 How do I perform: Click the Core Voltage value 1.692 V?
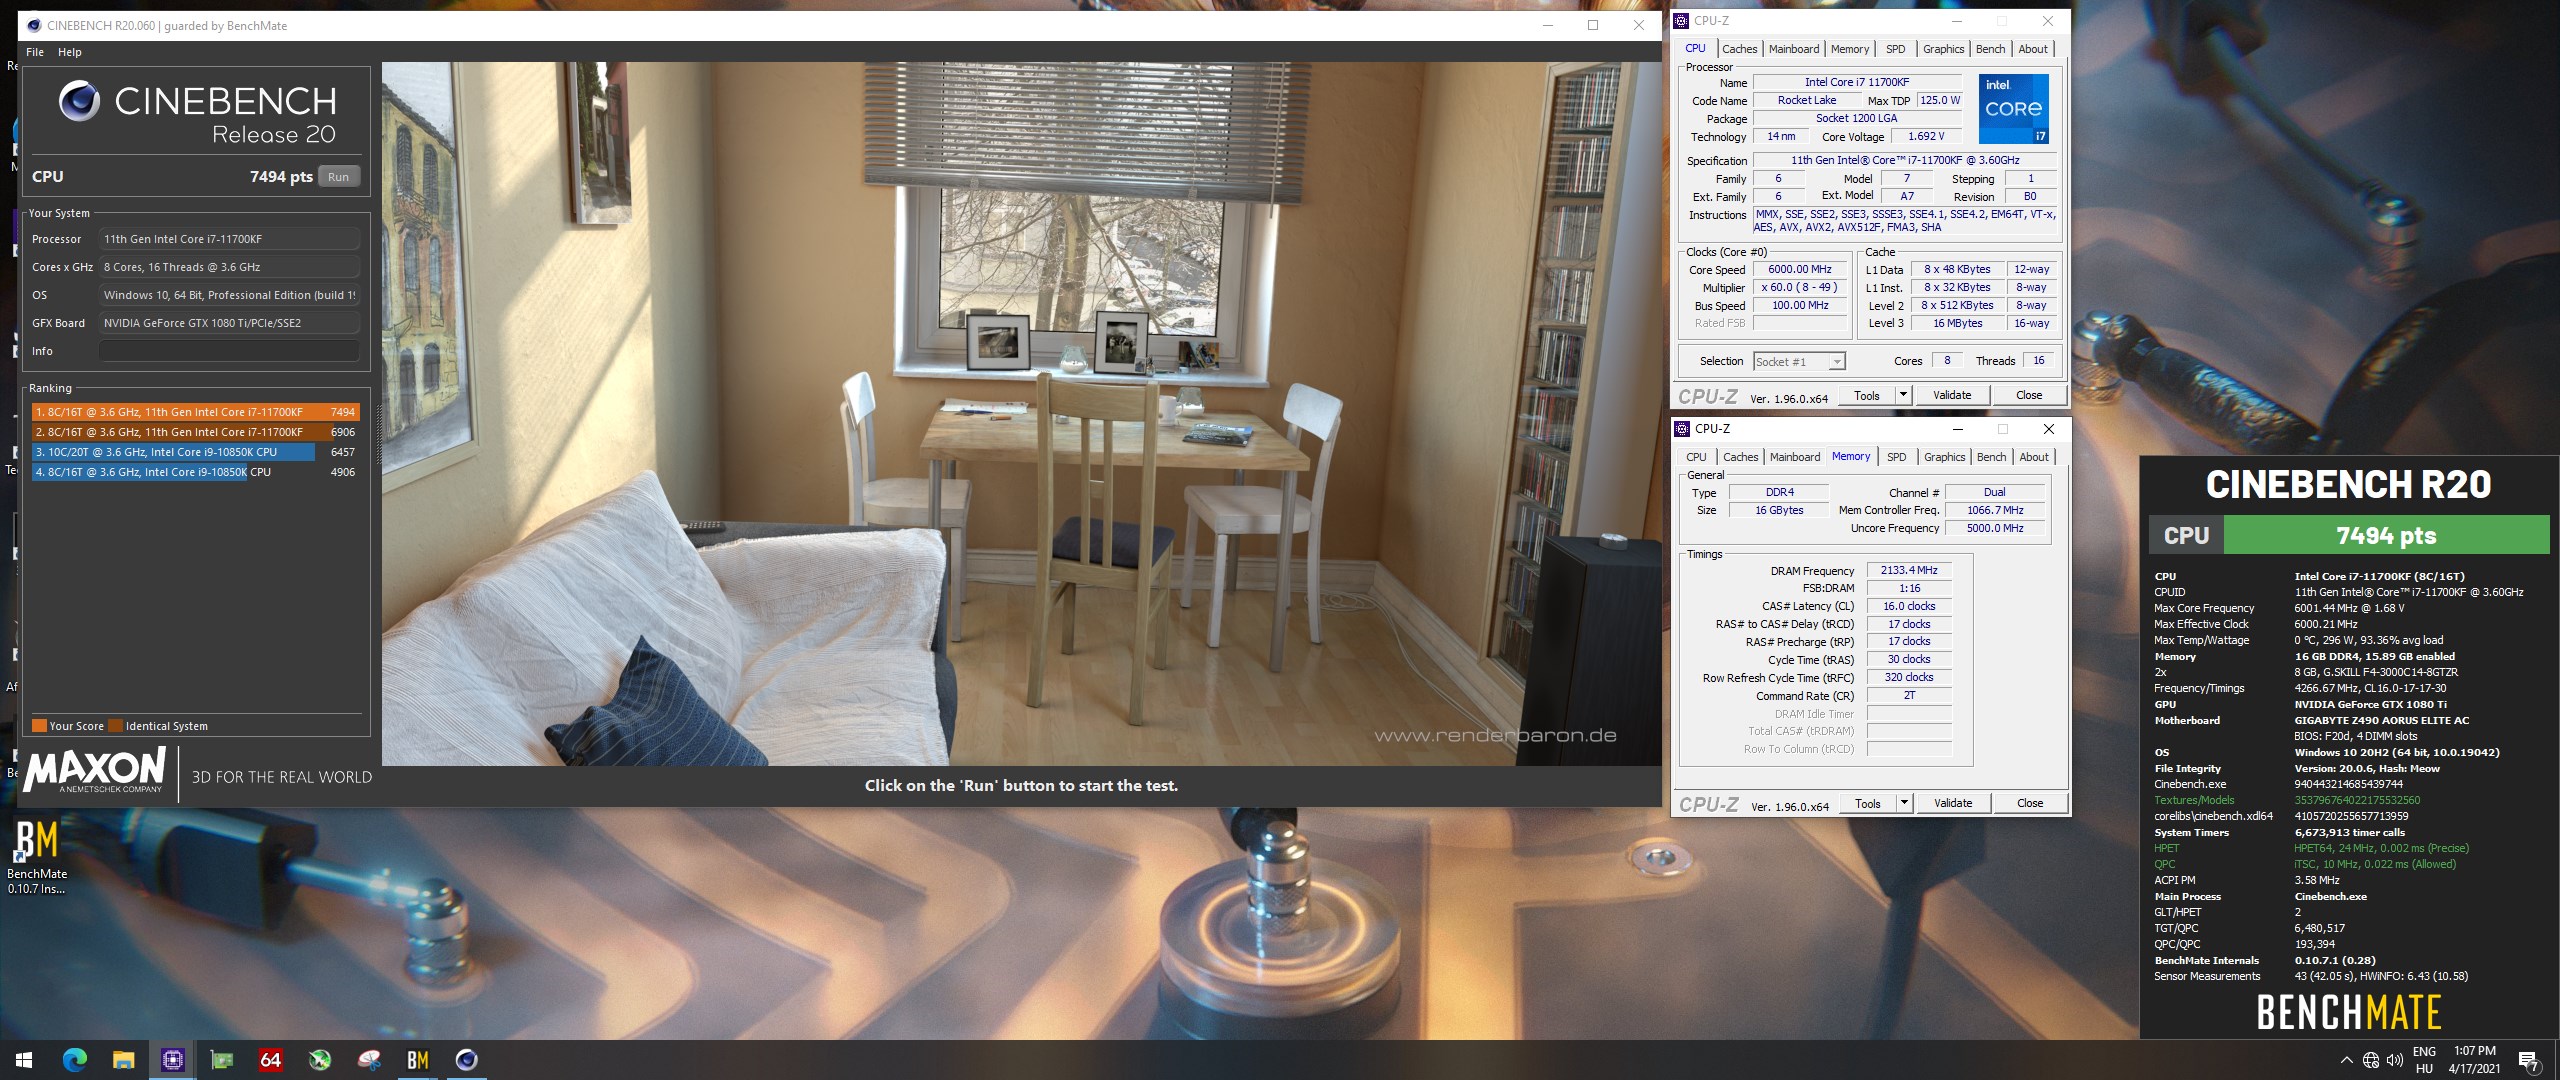coord(1925,137)
